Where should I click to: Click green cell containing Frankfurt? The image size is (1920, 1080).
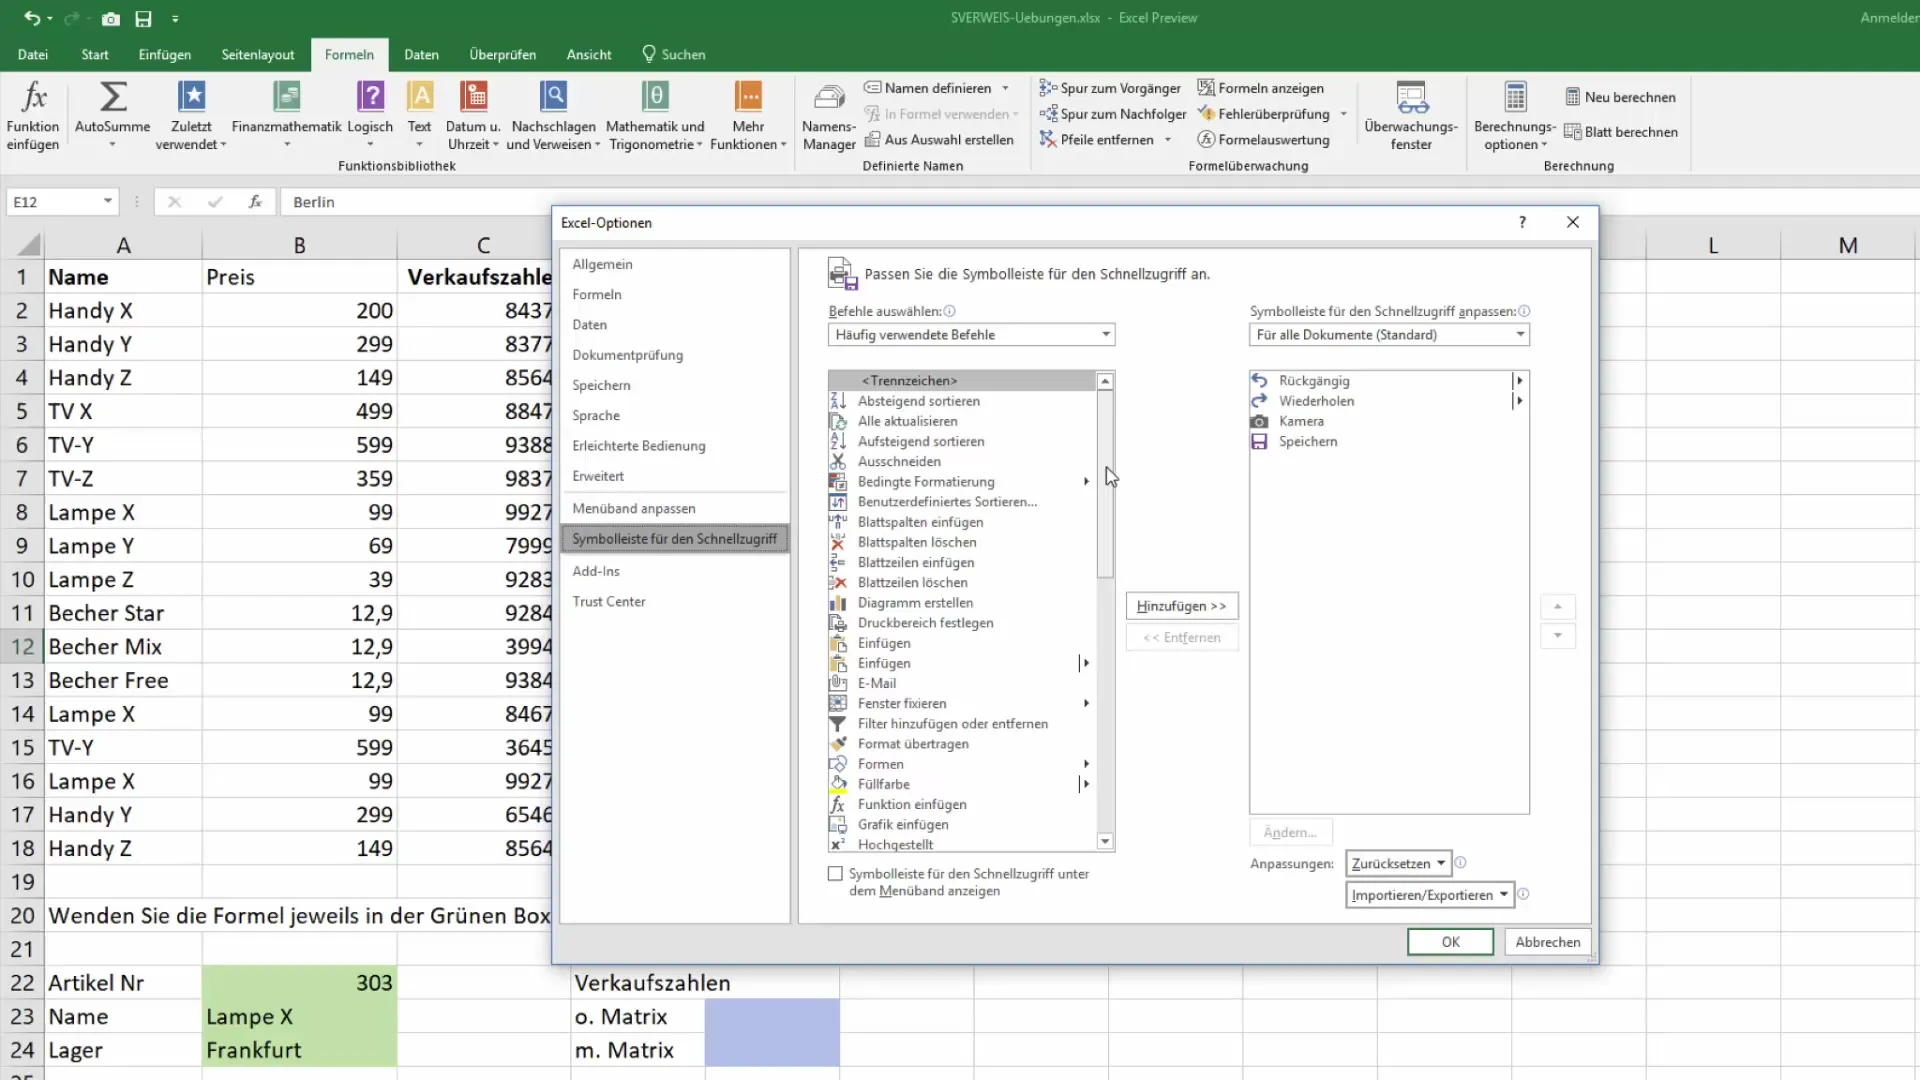[299, 1050]
